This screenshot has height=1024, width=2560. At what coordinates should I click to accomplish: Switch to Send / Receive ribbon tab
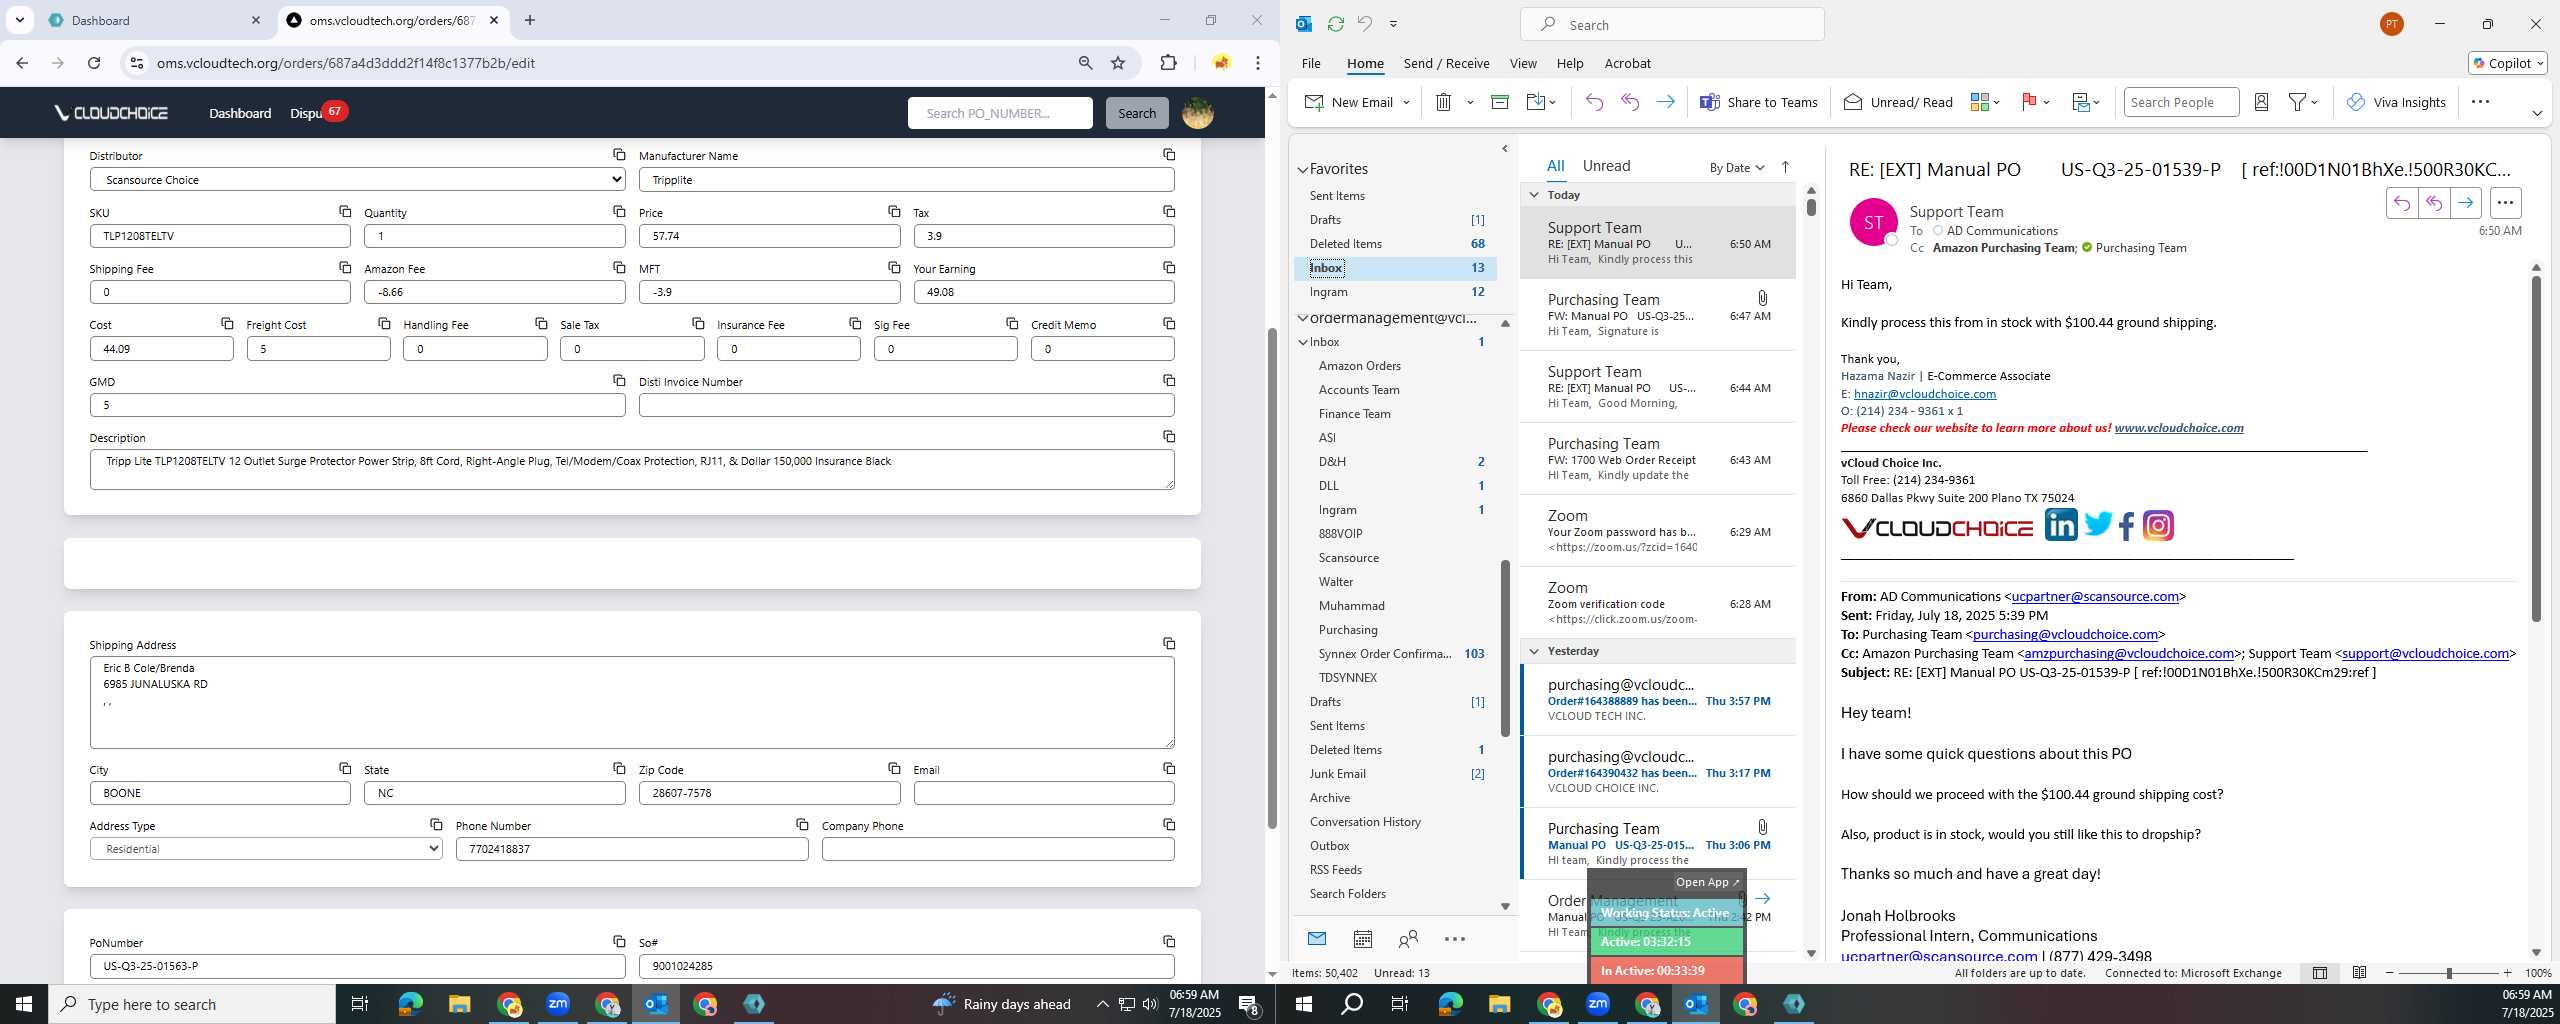click(x=1446, y=63)
